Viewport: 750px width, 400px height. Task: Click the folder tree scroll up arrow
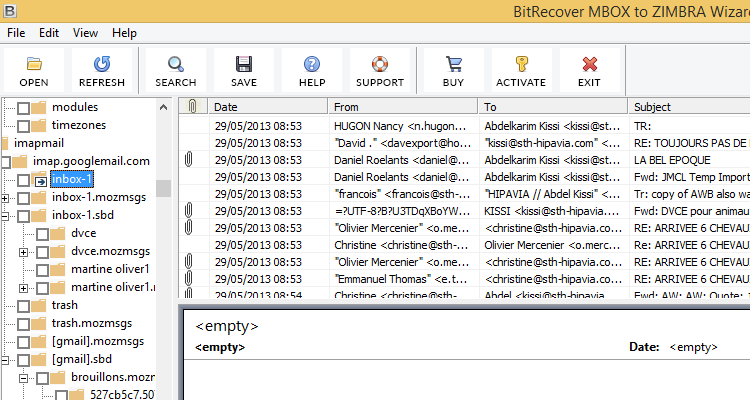[164, 107]
